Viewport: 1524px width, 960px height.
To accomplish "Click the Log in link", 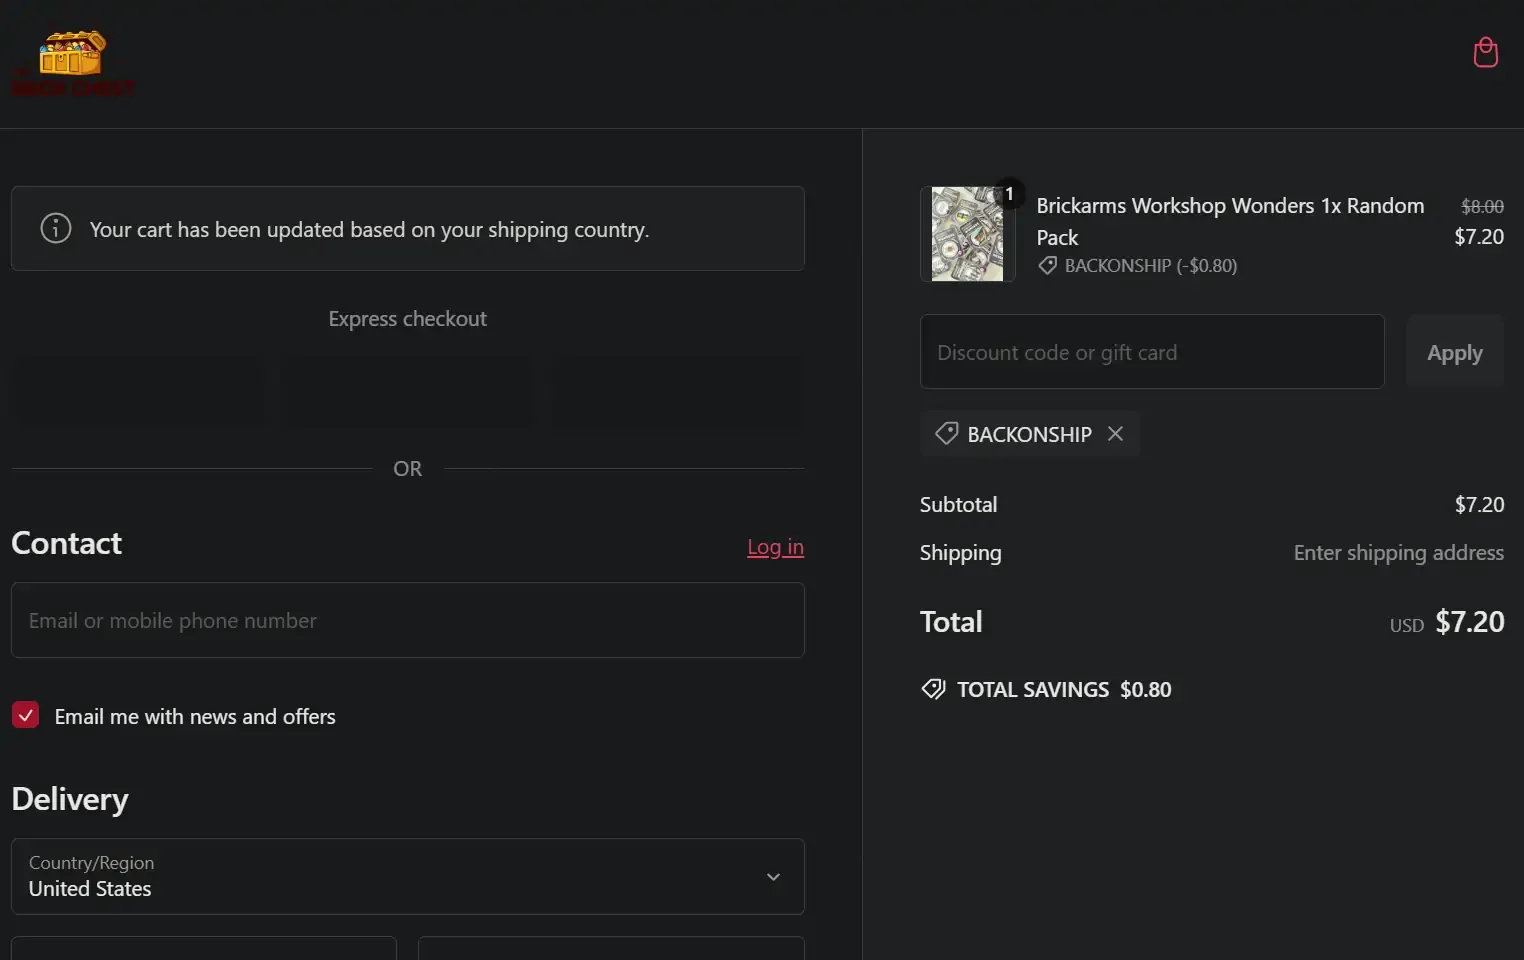I will 775,547.
